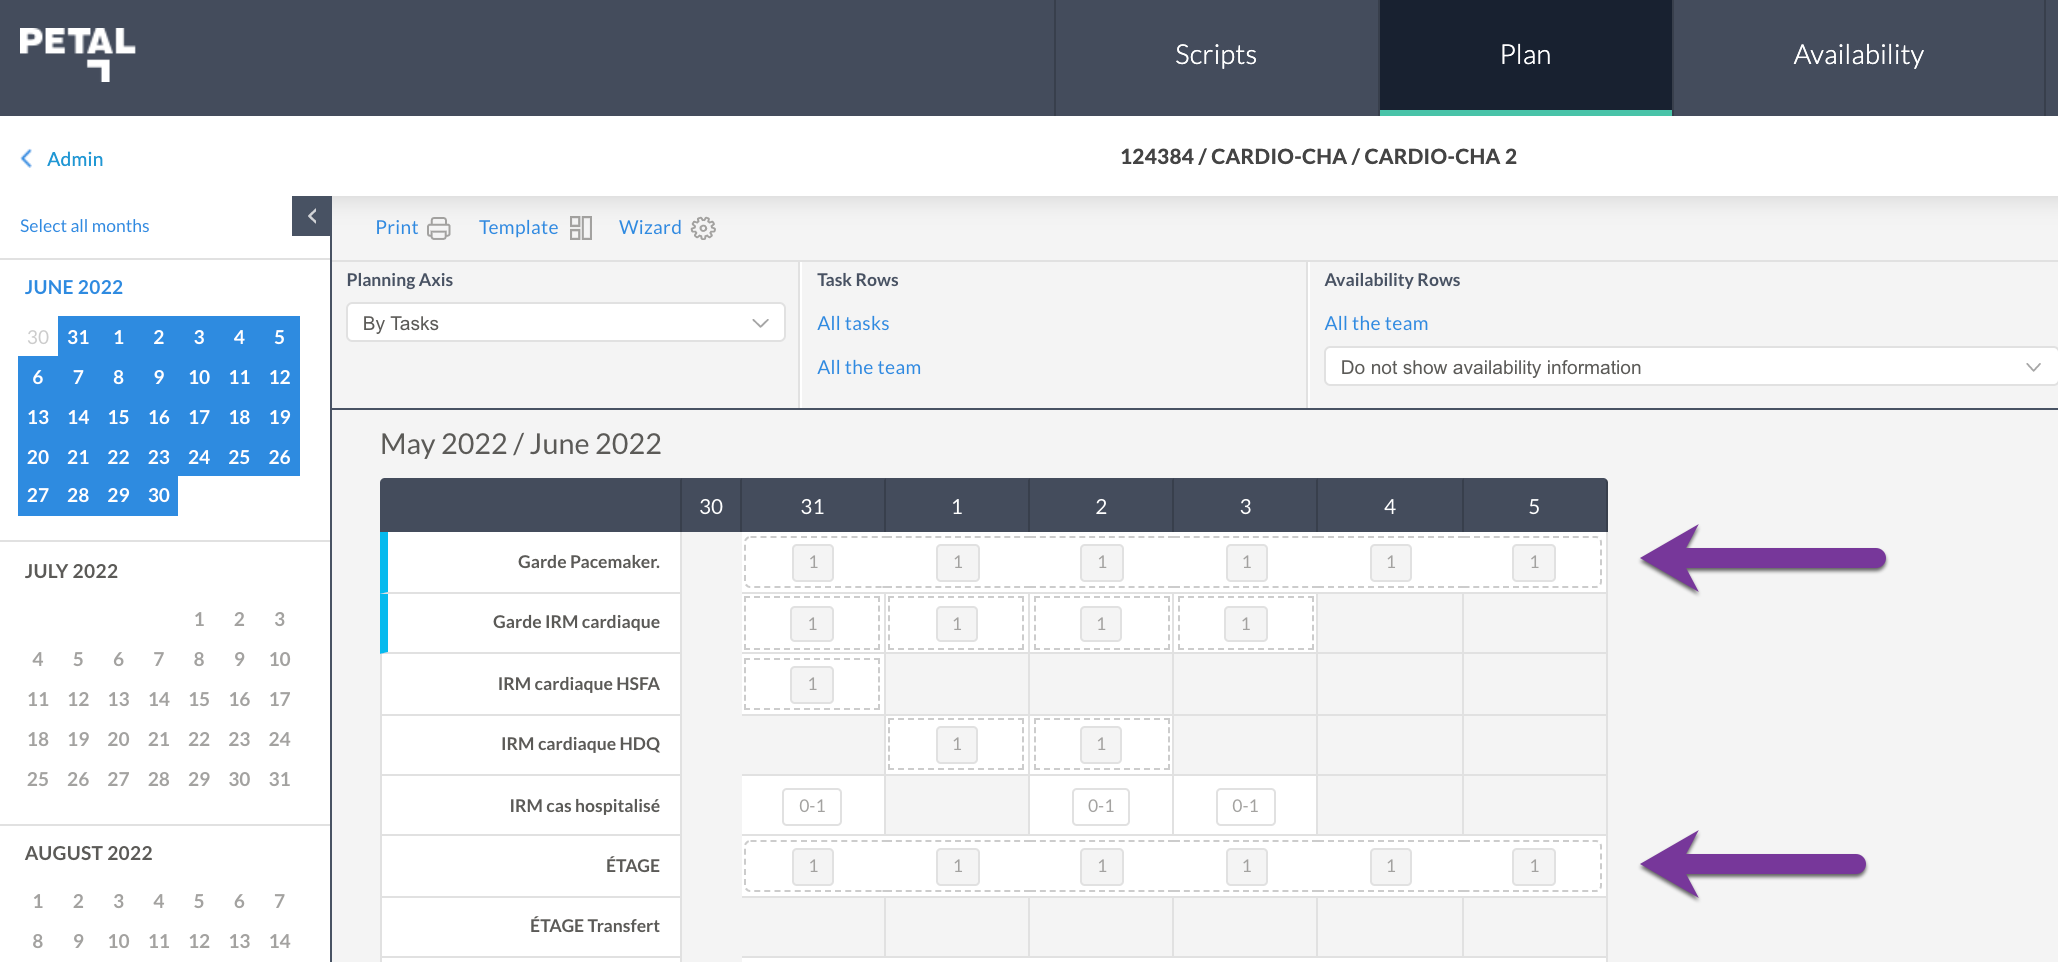Click All the team under Availability Rows
2058x962 pixels.
pos(1376,323)
